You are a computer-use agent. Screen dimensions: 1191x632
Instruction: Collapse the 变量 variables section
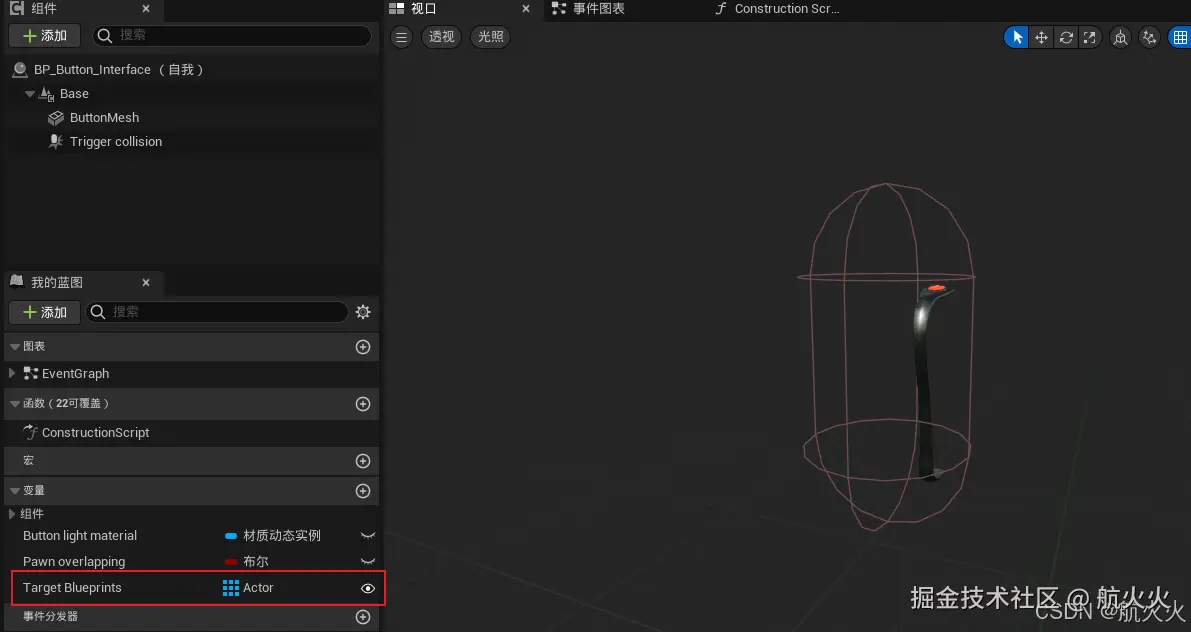coord(13,490)
